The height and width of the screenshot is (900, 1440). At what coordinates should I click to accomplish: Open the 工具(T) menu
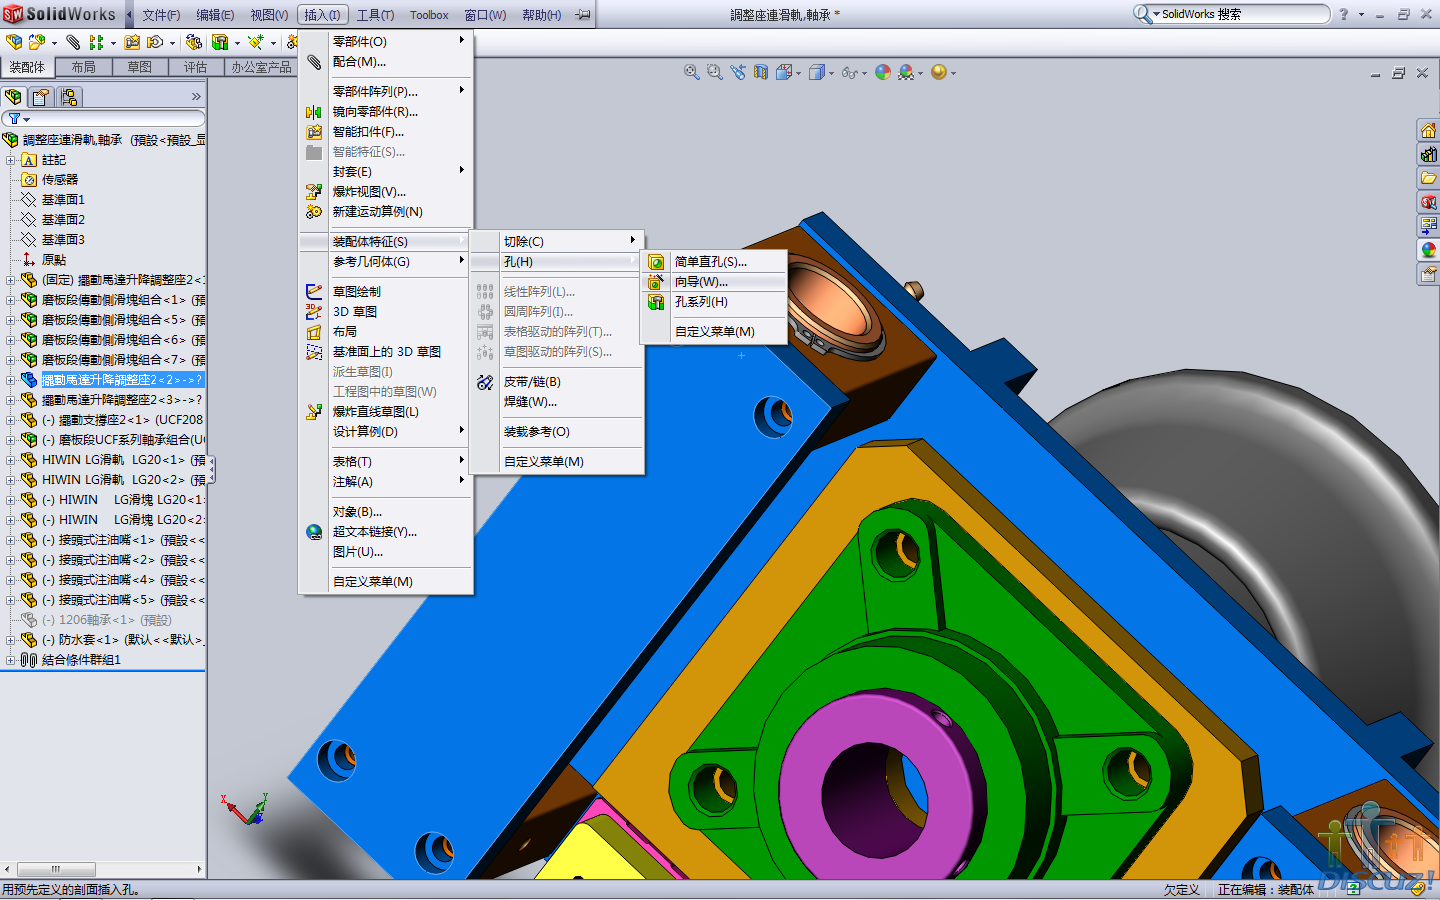376,15
